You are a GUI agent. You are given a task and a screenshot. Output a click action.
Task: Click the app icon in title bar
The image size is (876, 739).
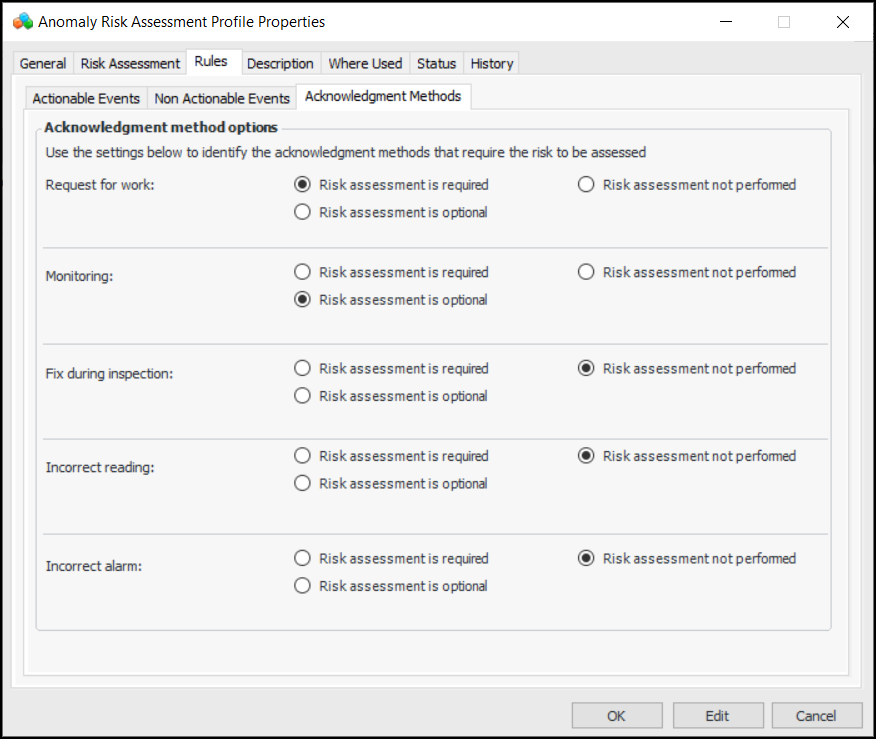(23, 21)
